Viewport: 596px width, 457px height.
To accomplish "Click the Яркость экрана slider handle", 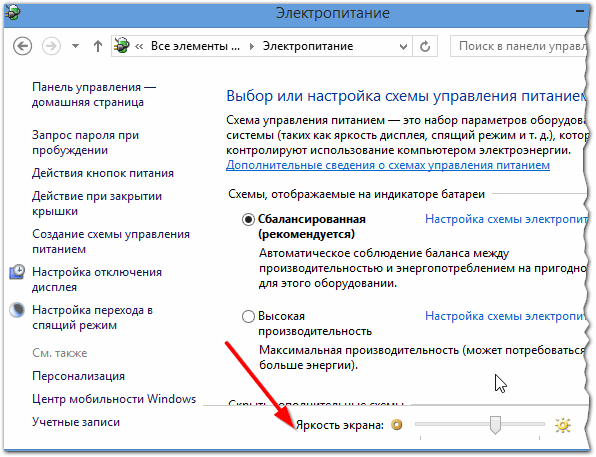I will pos(495,425).
